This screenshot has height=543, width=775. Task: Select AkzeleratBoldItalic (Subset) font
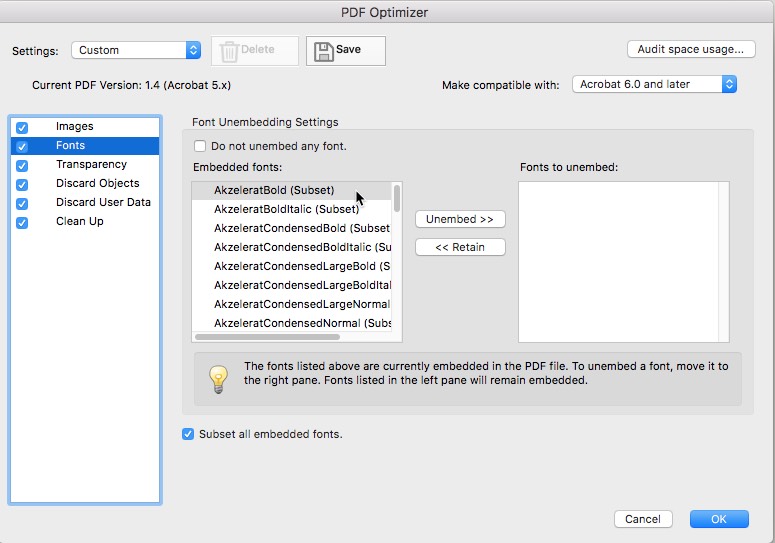coord(286,209)
